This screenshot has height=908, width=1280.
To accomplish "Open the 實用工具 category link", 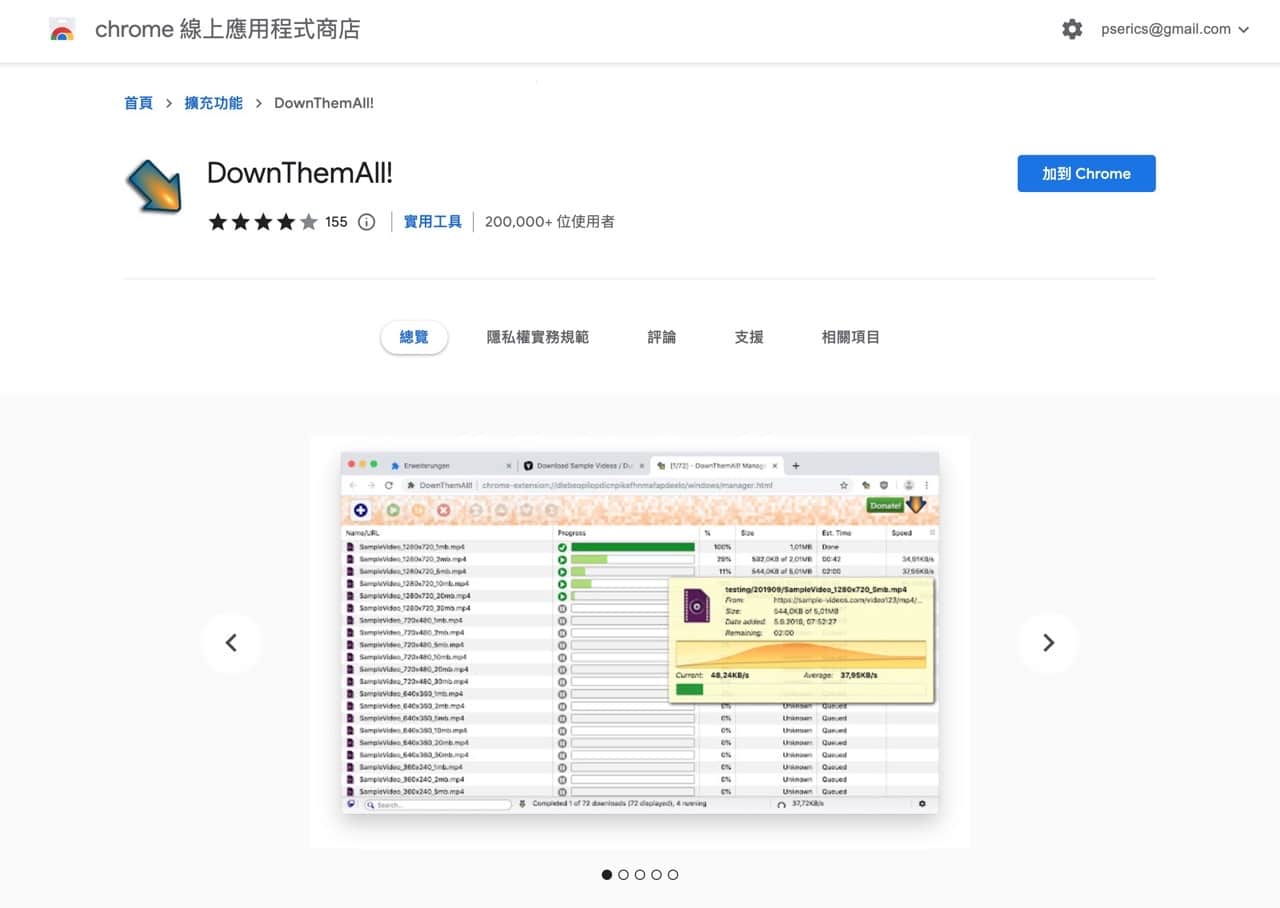I will coord(433,222).
